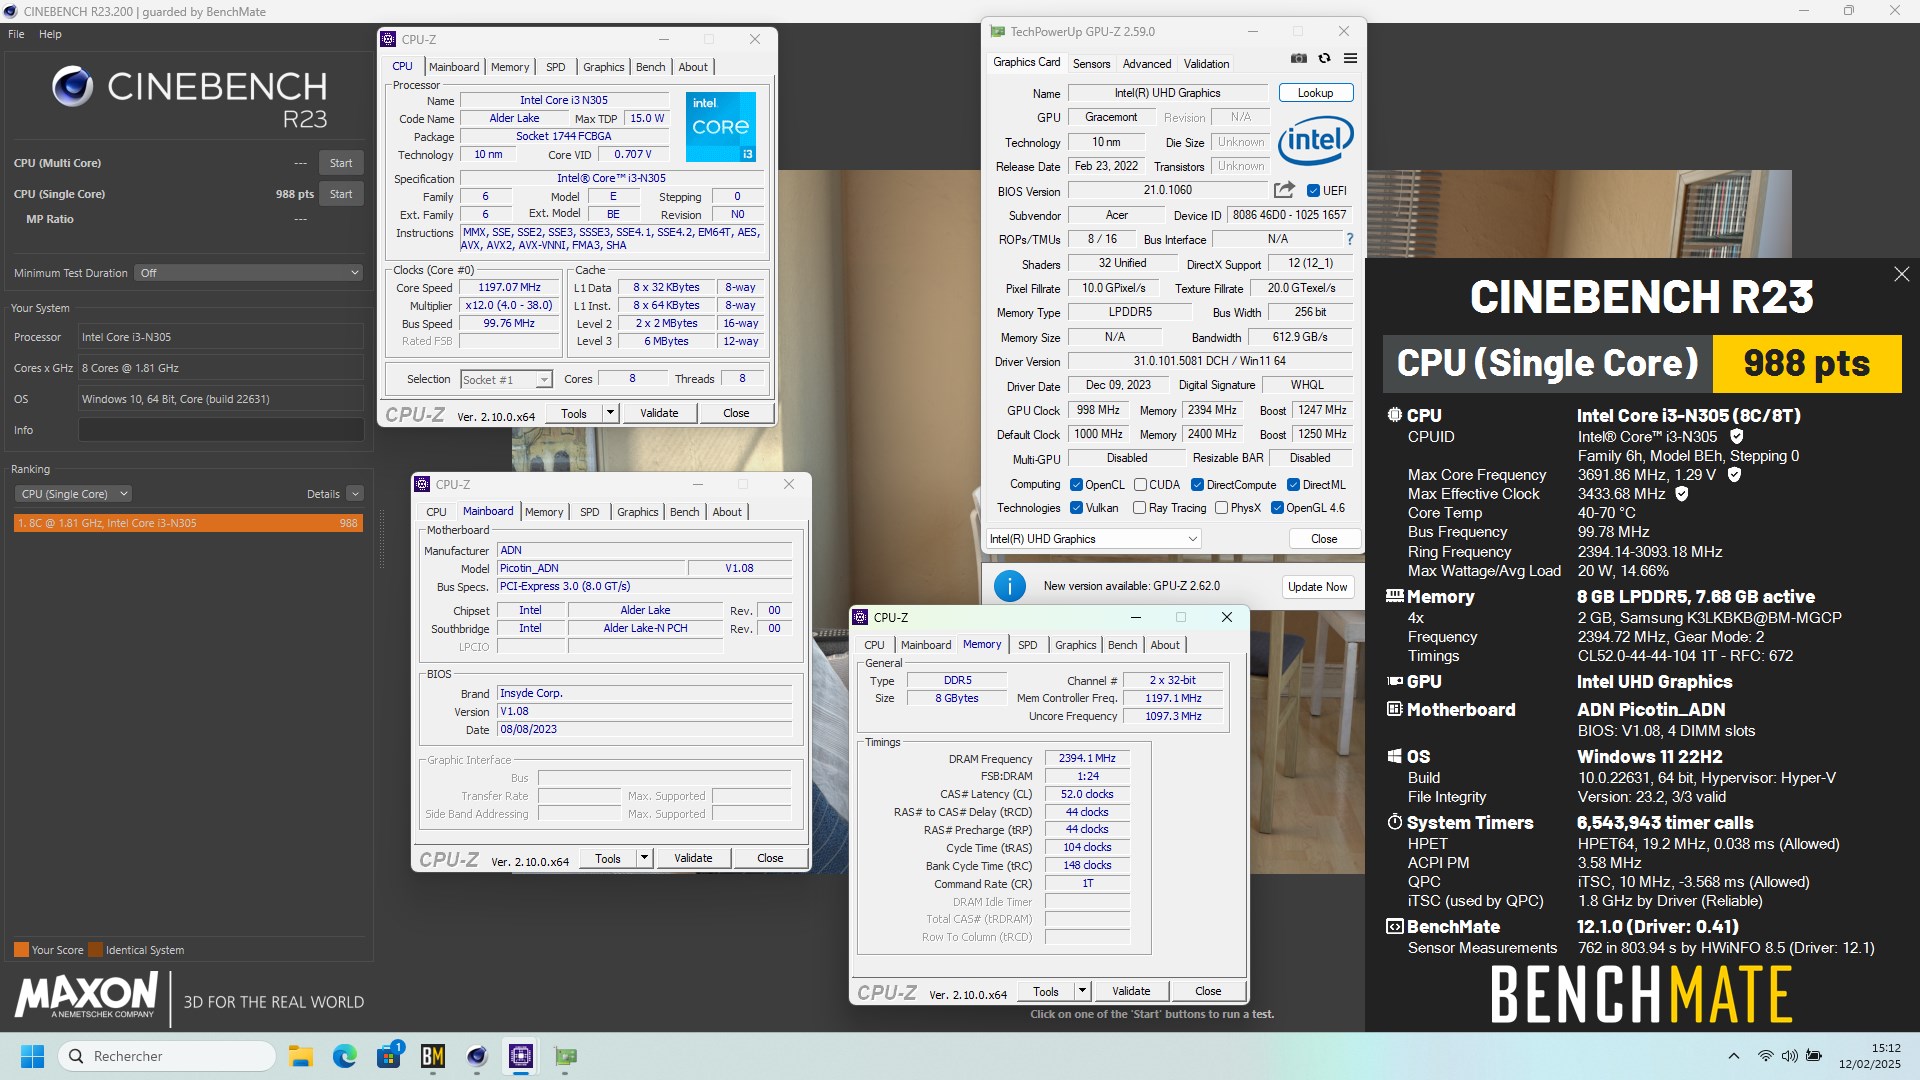Open the Cinebench Help menu

click(x=50, y=34)
